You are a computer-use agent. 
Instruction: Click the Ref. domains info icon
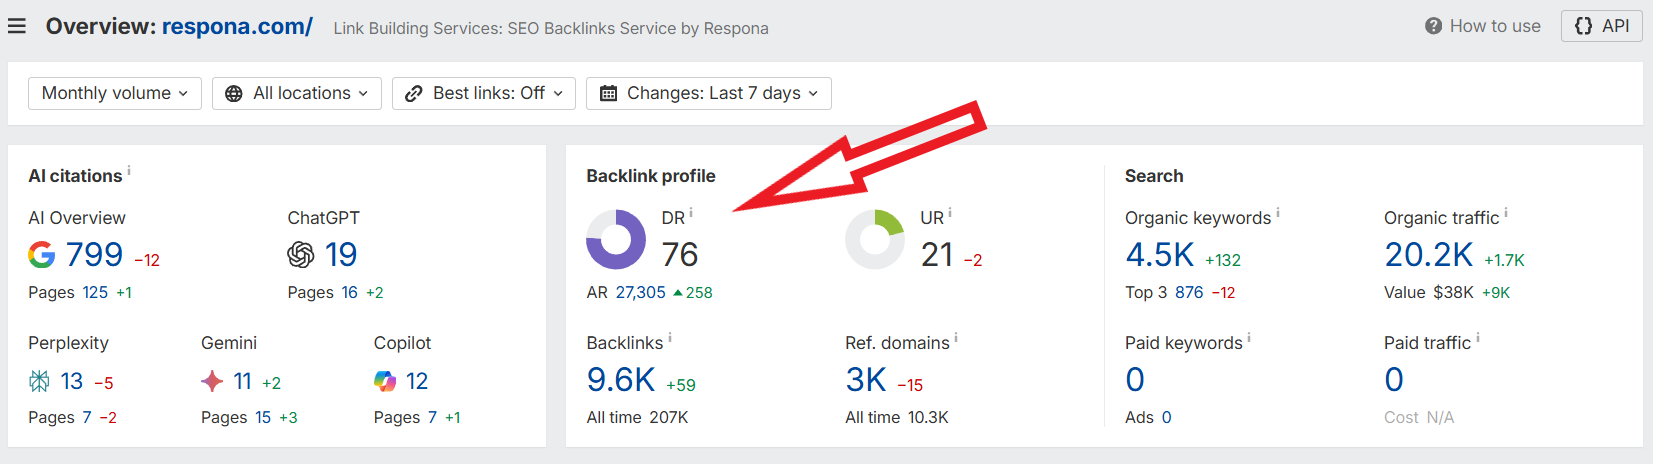pos(956,338)
